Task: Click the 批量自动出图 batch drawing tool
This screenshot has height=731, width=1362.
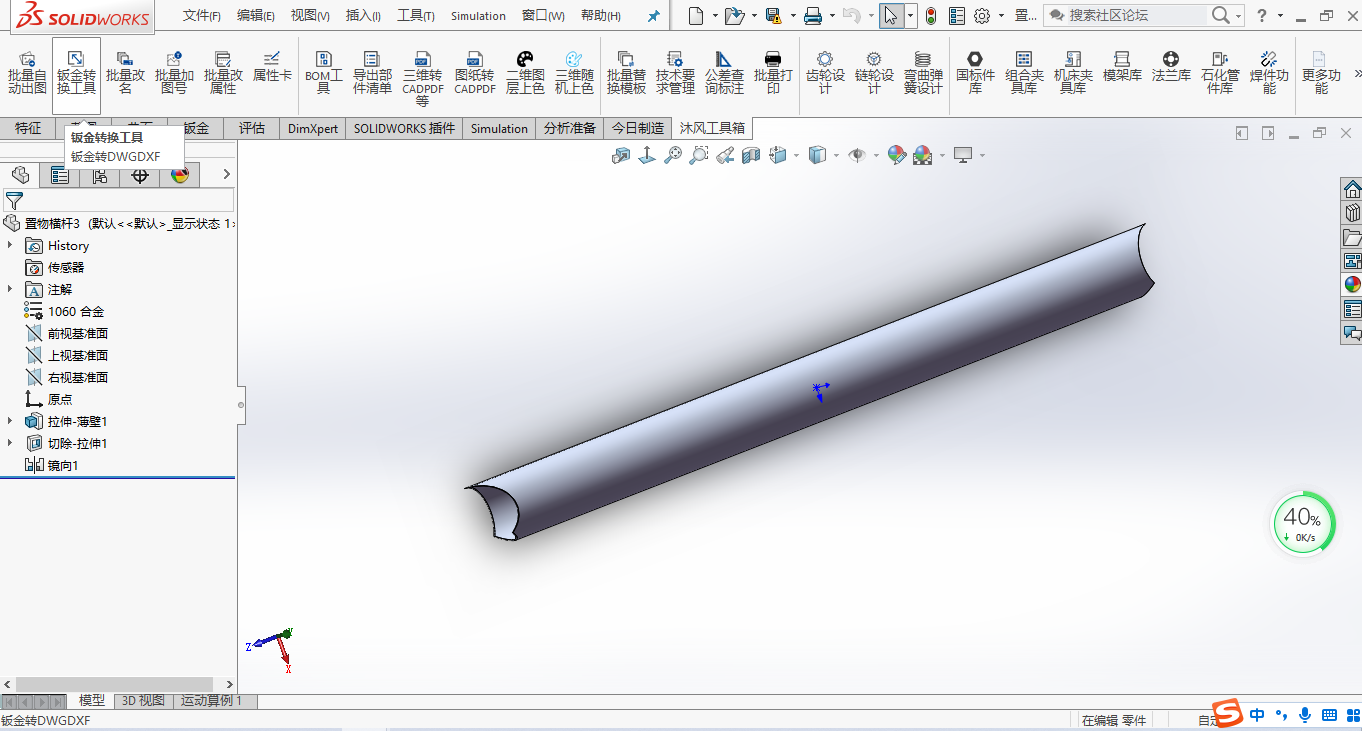Action: tap(27, 75)
